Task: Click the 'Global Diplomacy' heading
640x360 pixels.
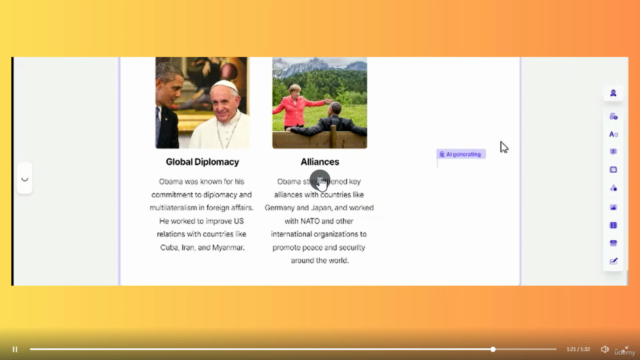Action: tap(202, 162)
